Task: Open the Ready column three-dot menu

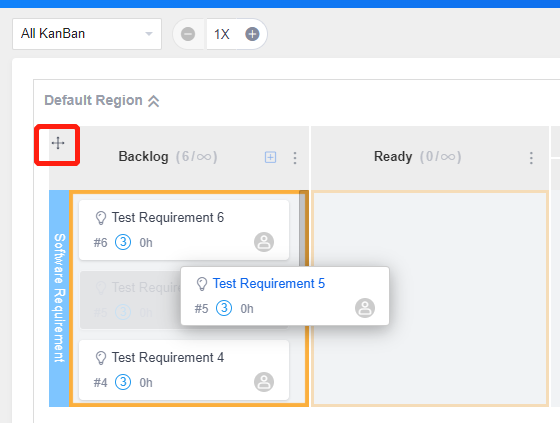Action: 531,158
